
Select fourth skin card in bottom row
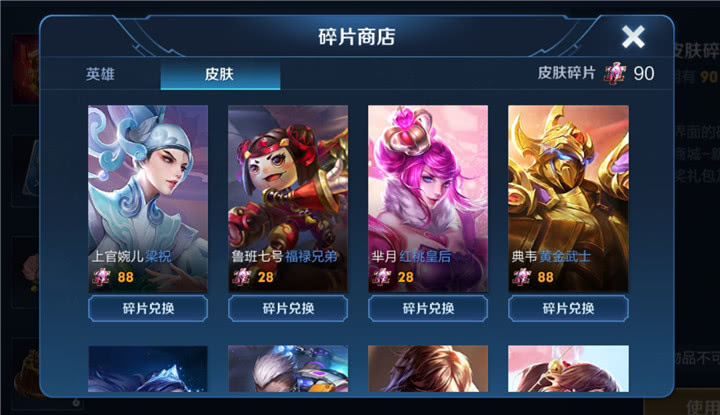[568, 369]
